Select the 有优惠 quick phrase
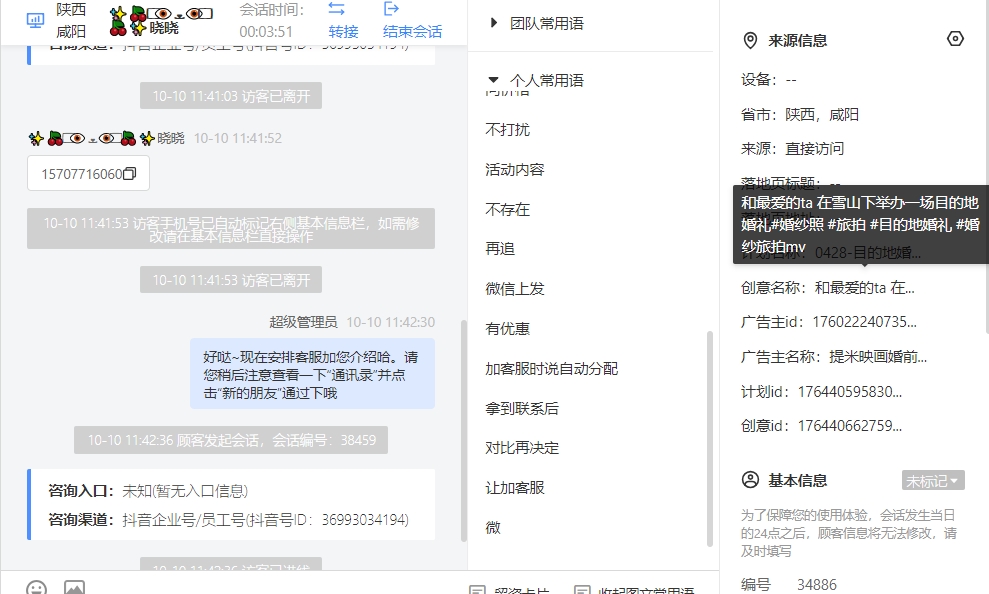989x594 pixels. click(x=508, y=329)
